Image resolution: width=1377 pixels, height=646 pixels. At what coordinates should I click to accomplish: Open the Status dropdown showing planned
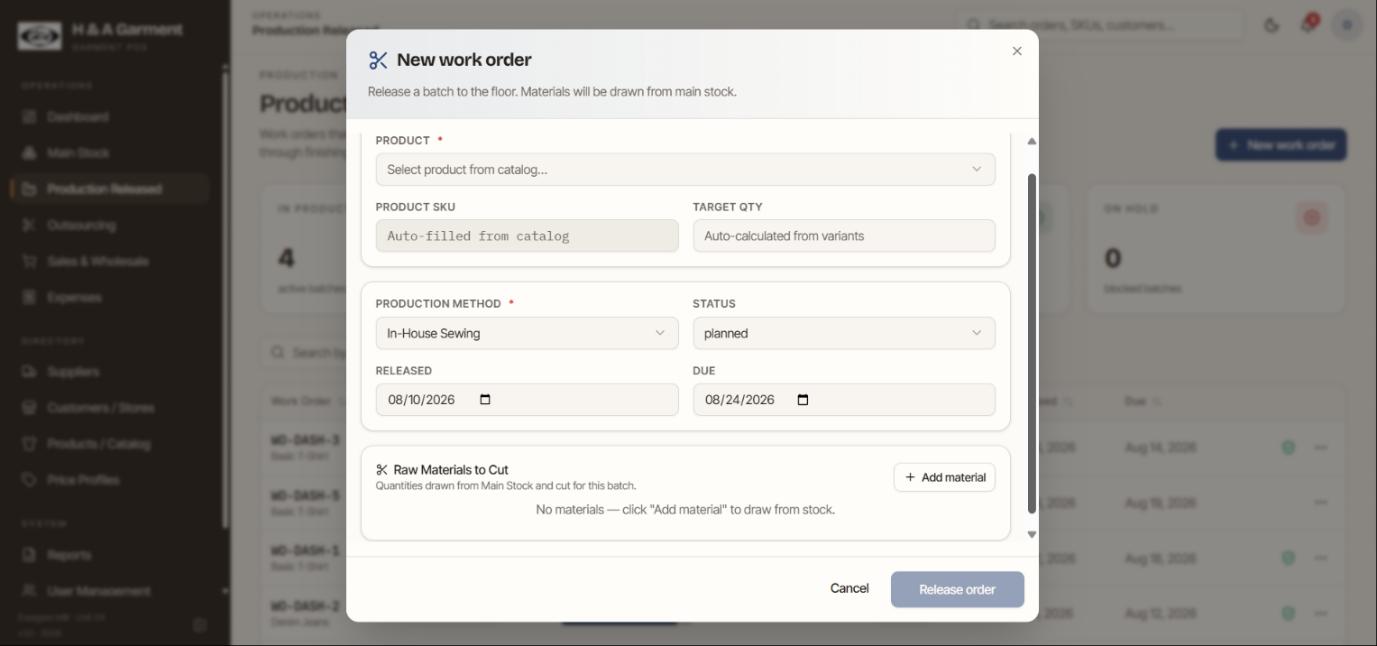[844, 333]
